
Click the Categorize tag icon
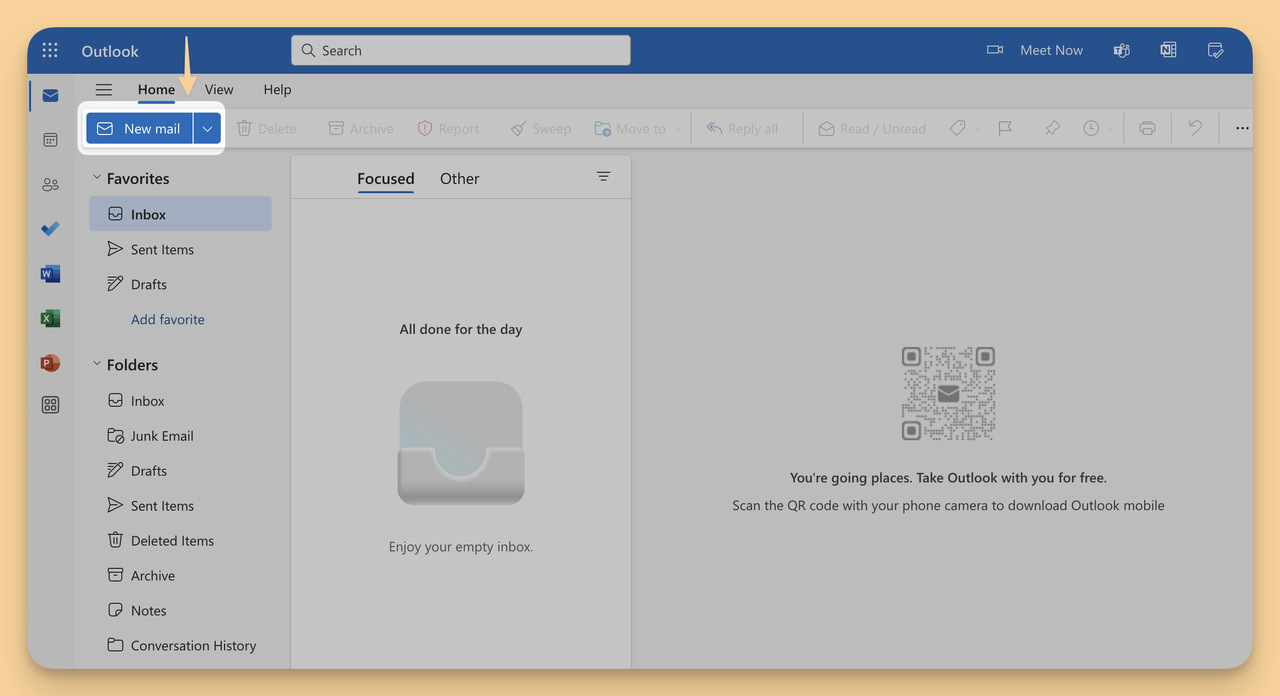[x=957, y=128]
